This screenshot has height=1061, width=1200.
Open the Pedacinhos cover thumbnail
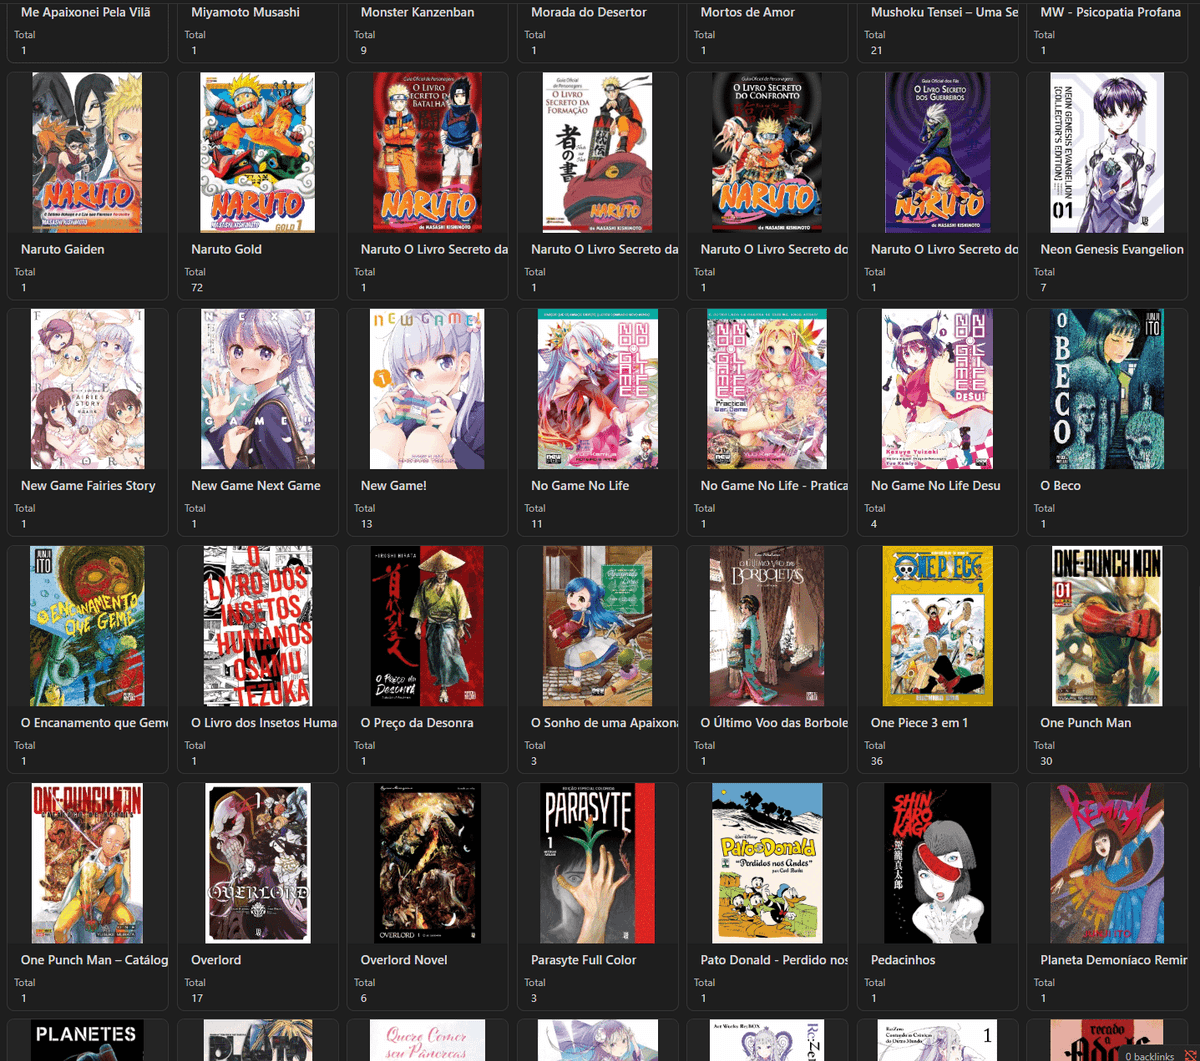937,863
